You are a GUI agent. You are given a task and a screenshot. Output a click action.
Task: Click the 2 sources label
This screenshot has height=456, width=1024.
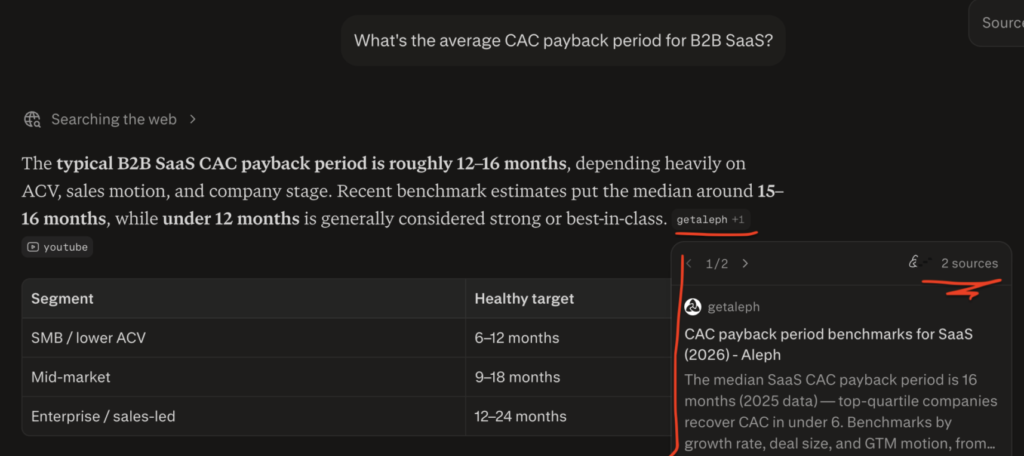969,264
